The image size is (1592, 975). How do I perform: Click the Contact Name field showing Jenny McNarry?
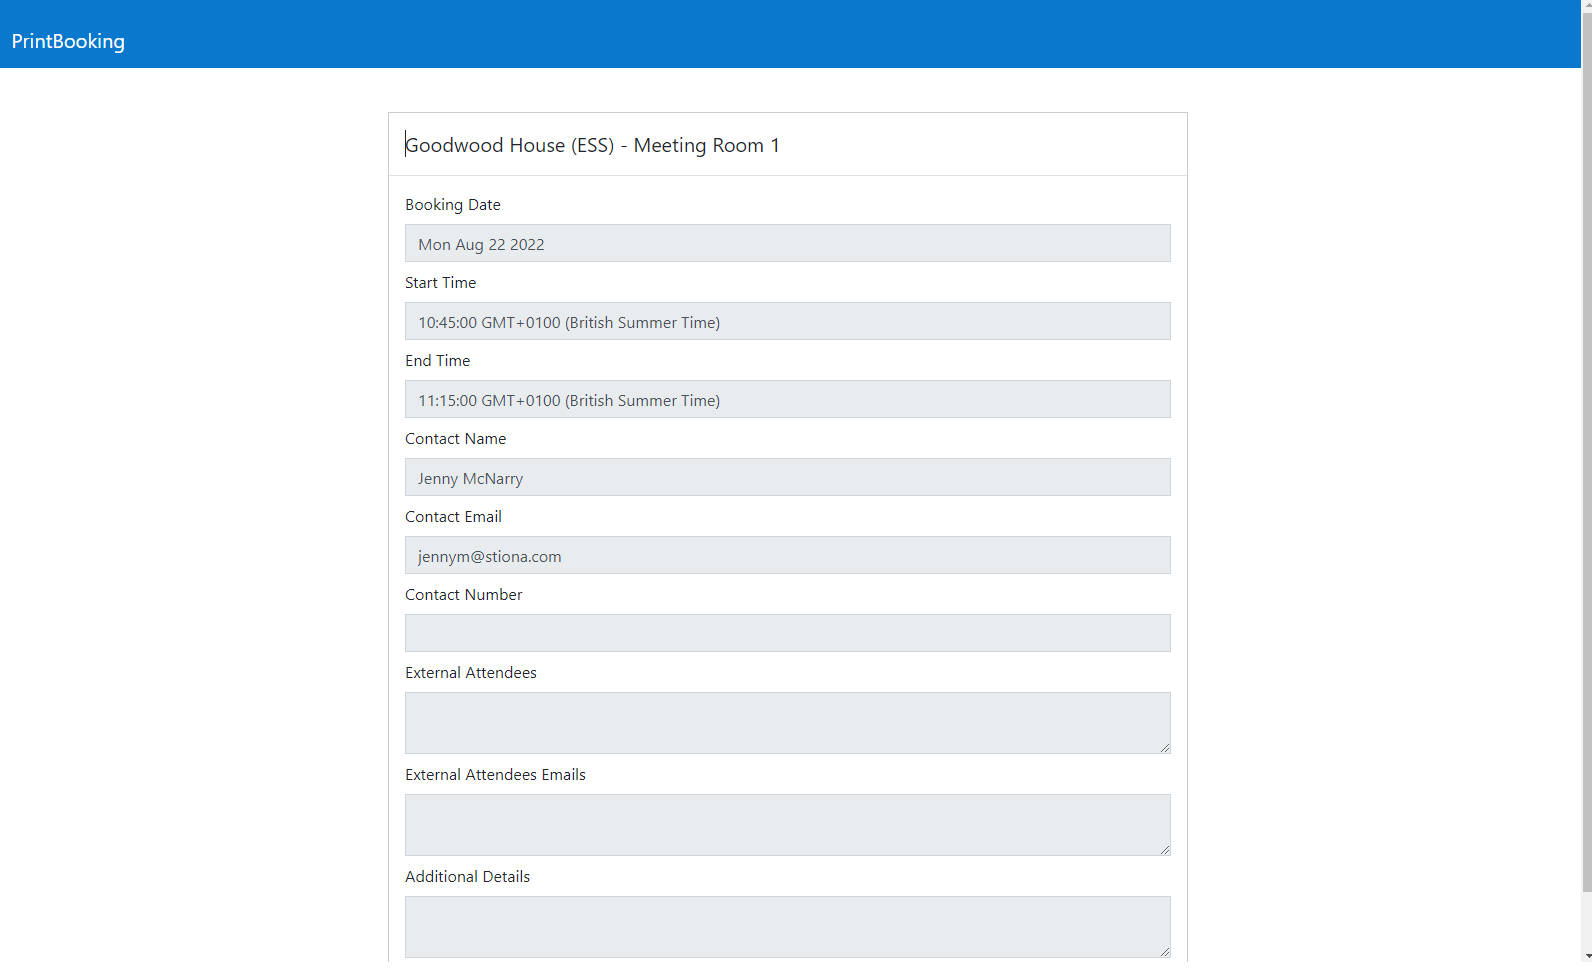pyautogui.click(x=787, y=478)
